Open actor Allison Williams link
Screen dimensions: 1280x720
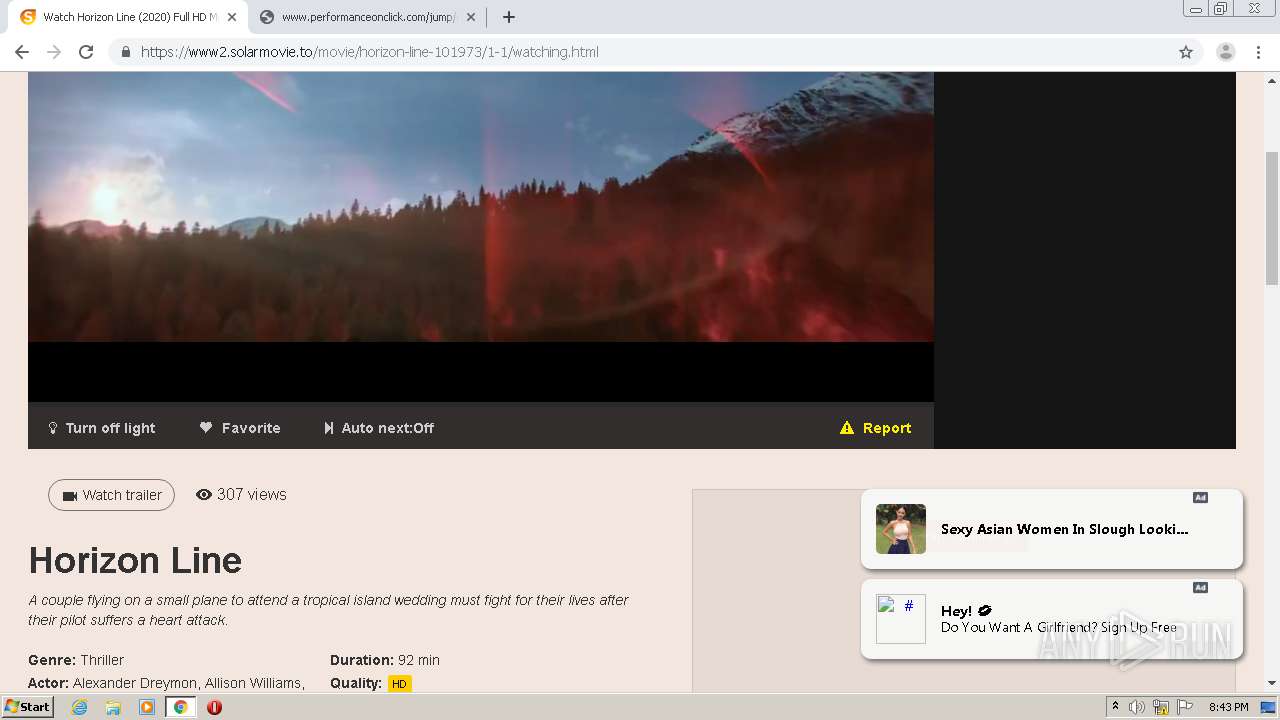coord(253,683)
